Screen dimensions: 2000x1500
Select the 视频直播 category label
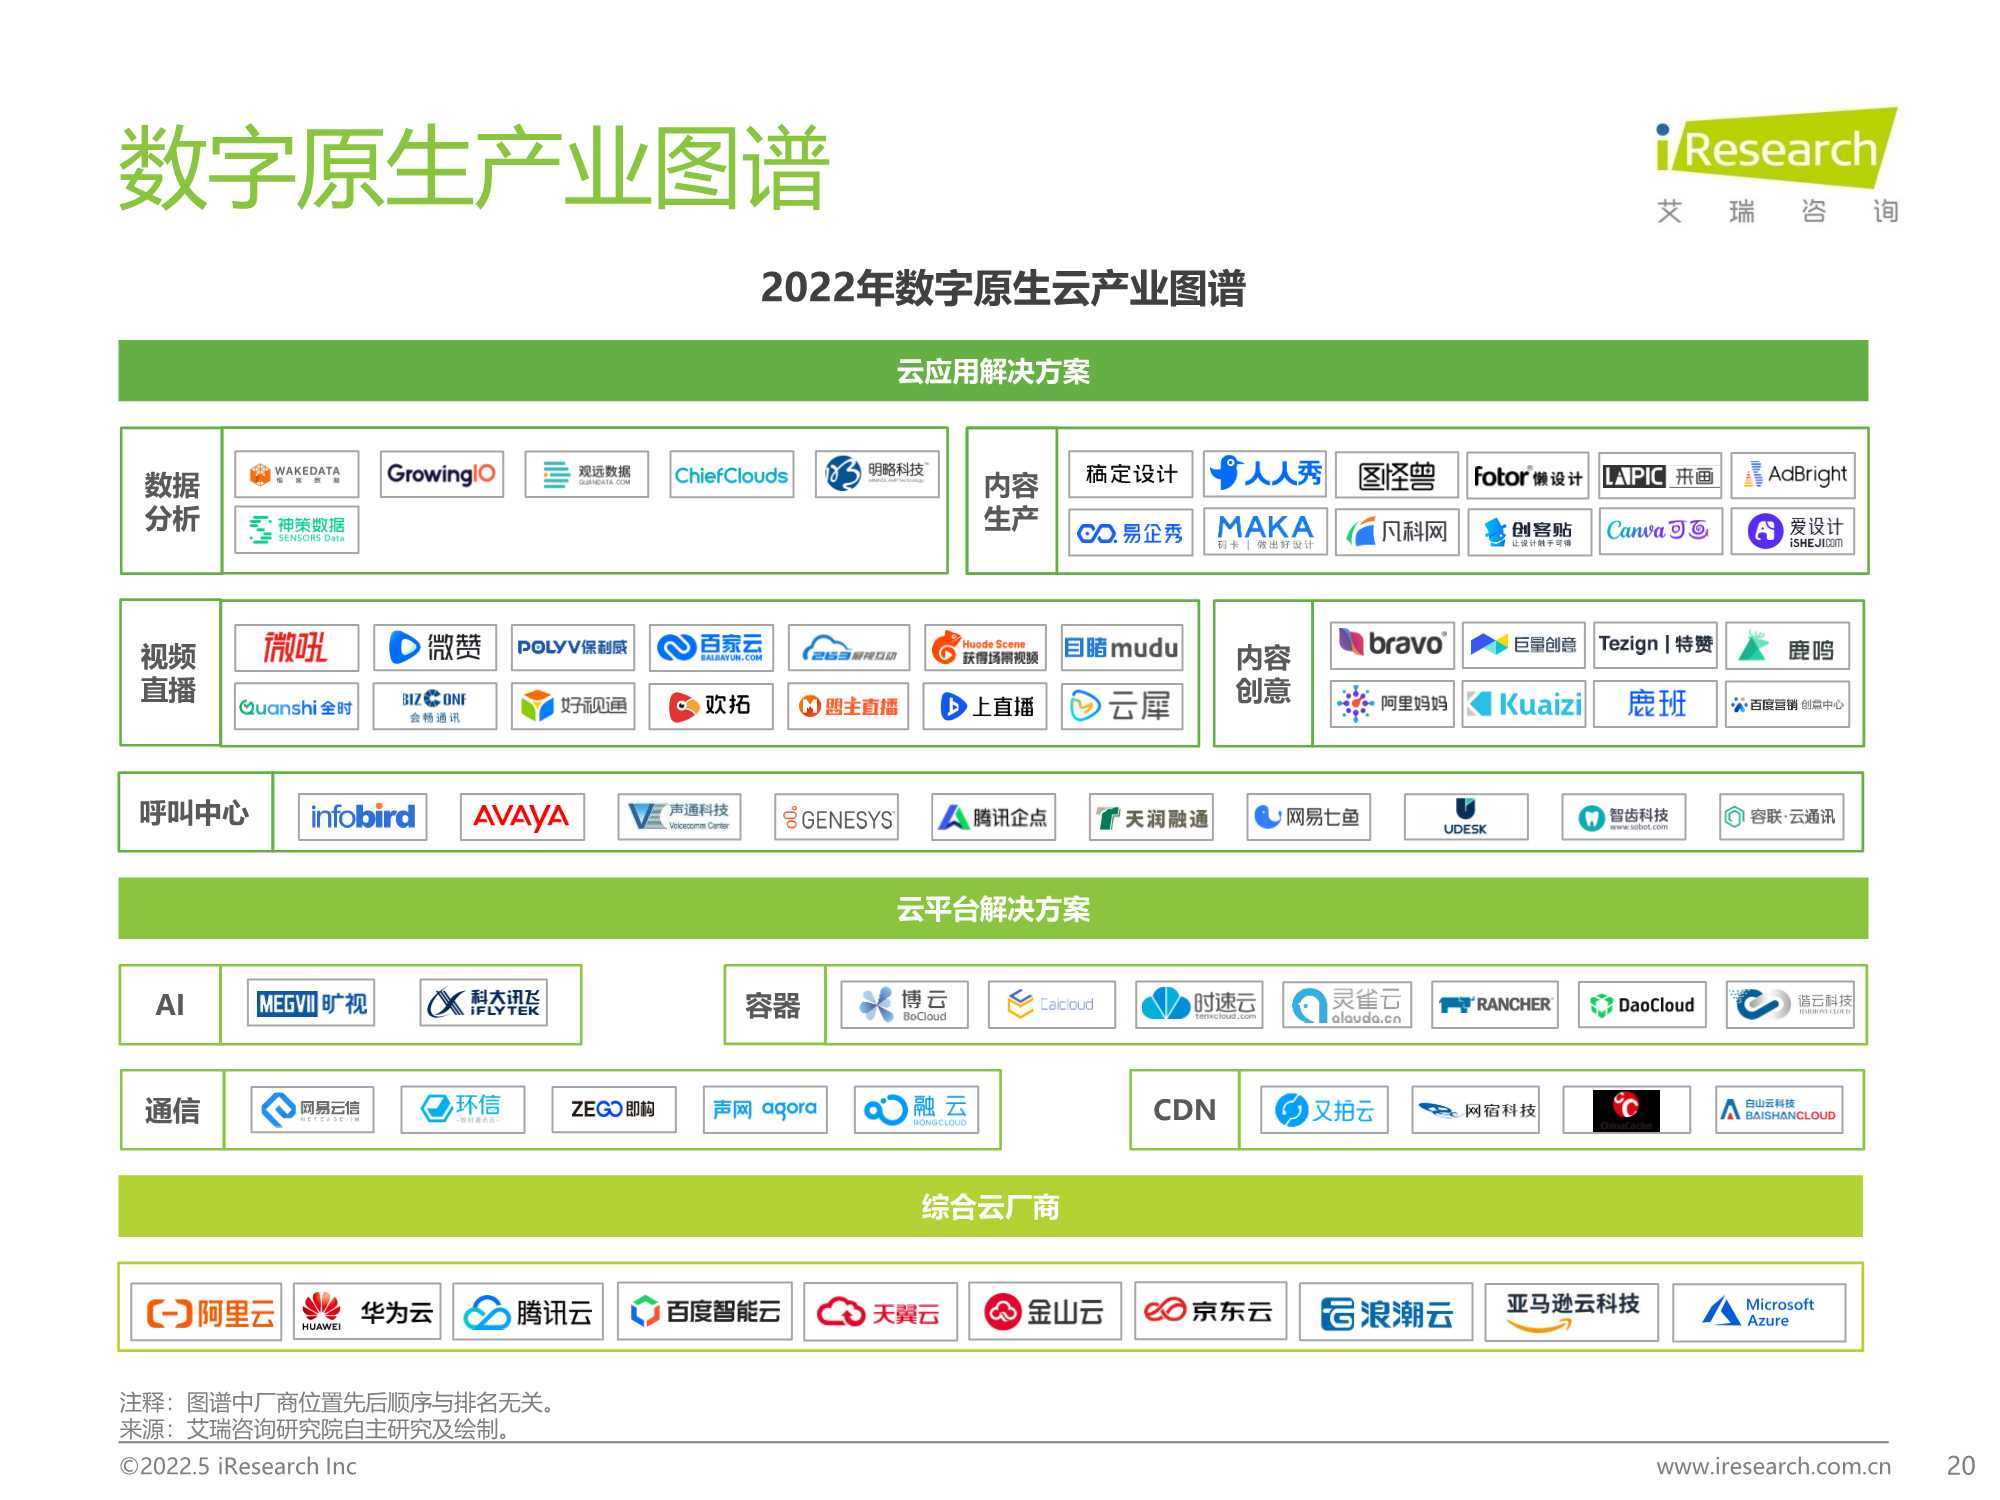(x=168, y=674)
